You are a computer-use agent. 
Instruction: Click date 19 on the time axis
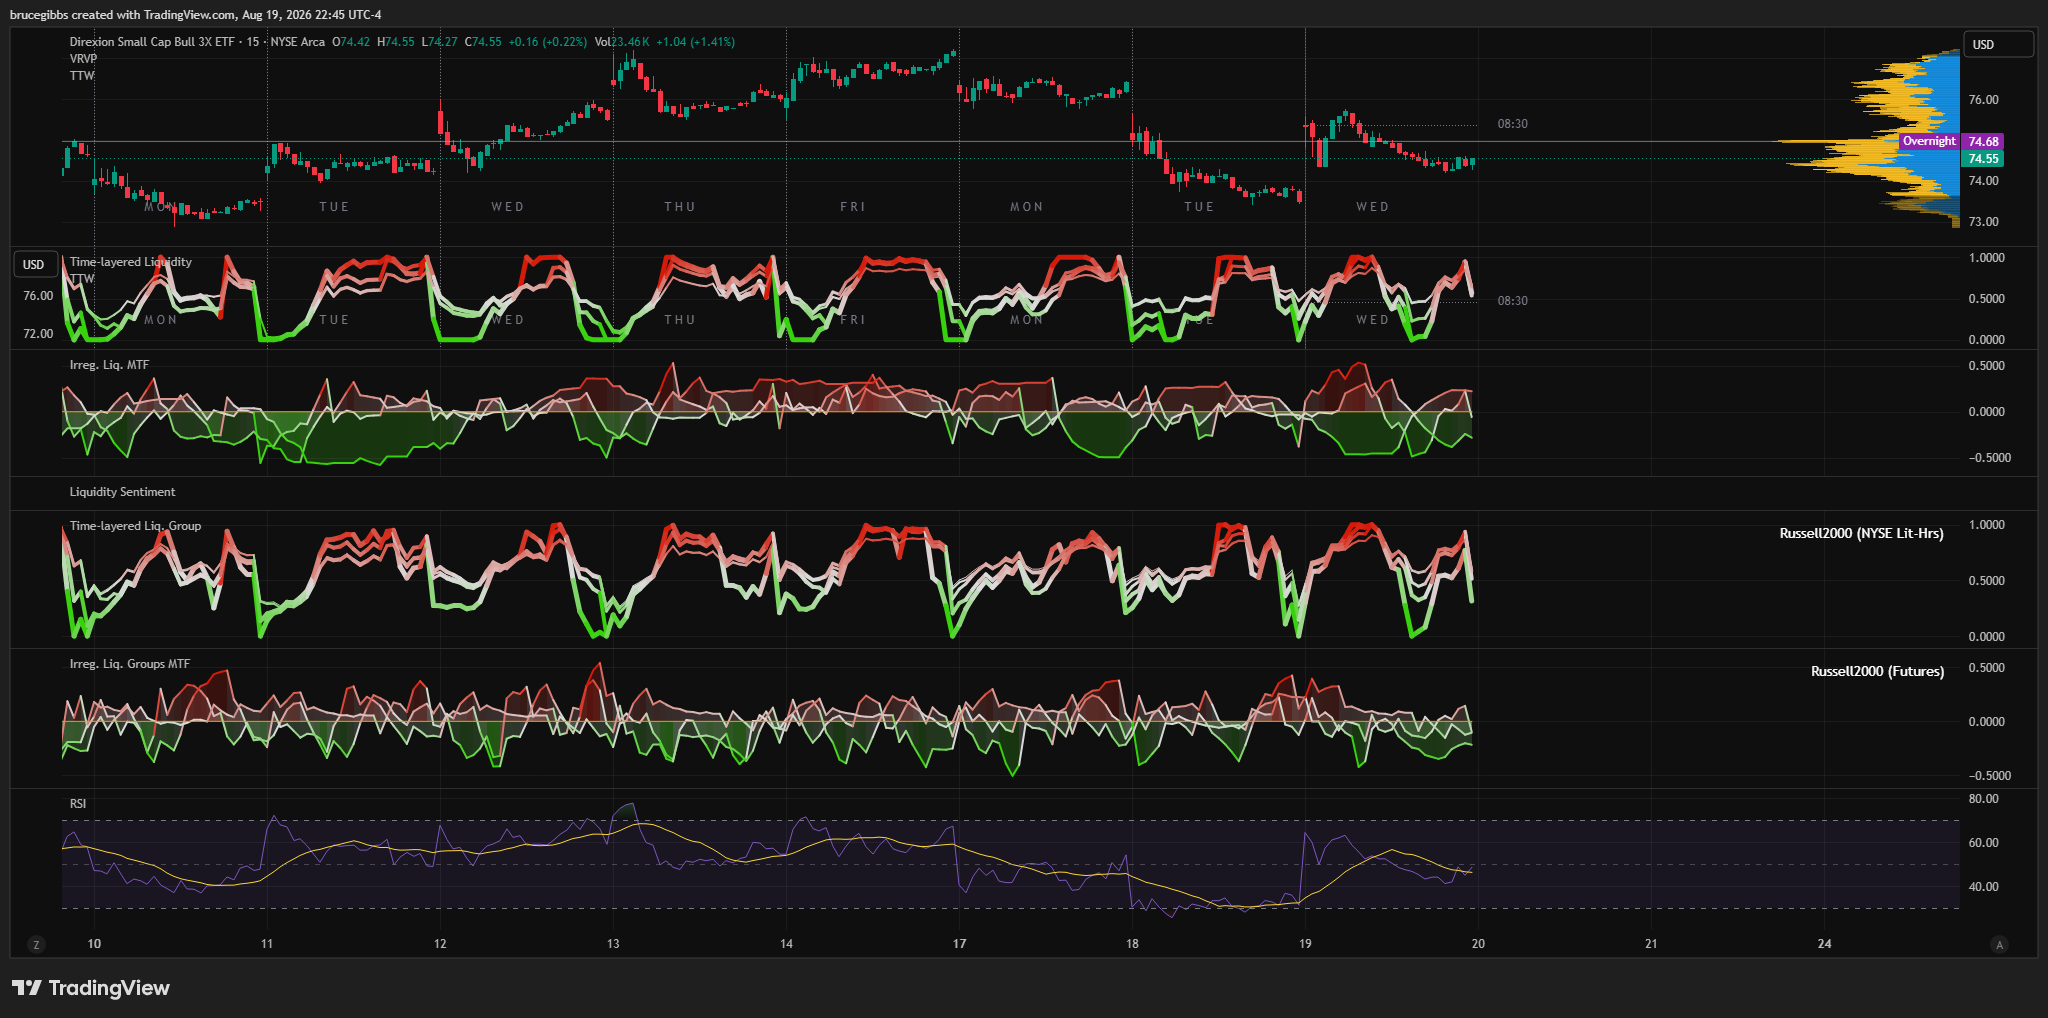[1305, 944]
